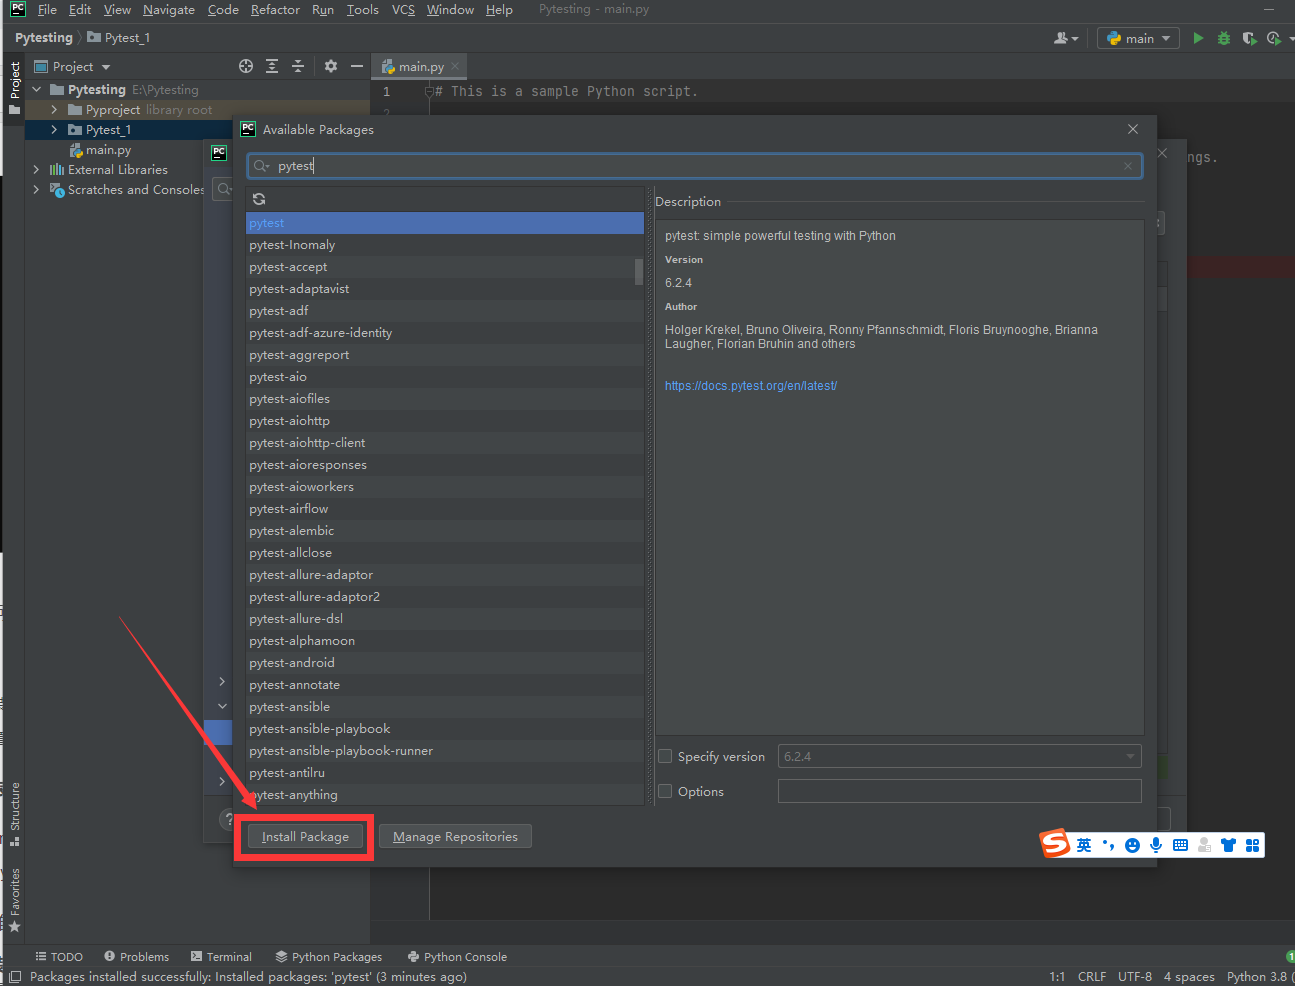Focus the Options text field
The height and width of the screenshot is (986, 1295).
(x=960, y=791)
